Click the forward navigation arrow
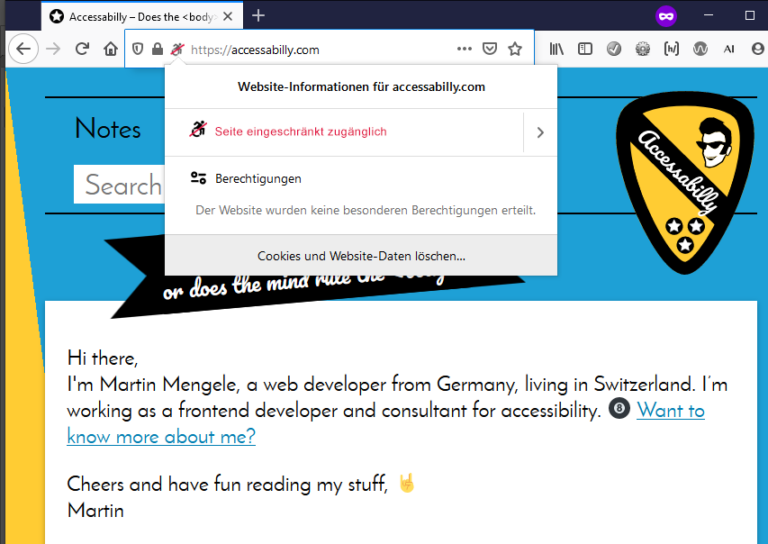The width and height of the screenshot is (768, 544). point(53,49)
